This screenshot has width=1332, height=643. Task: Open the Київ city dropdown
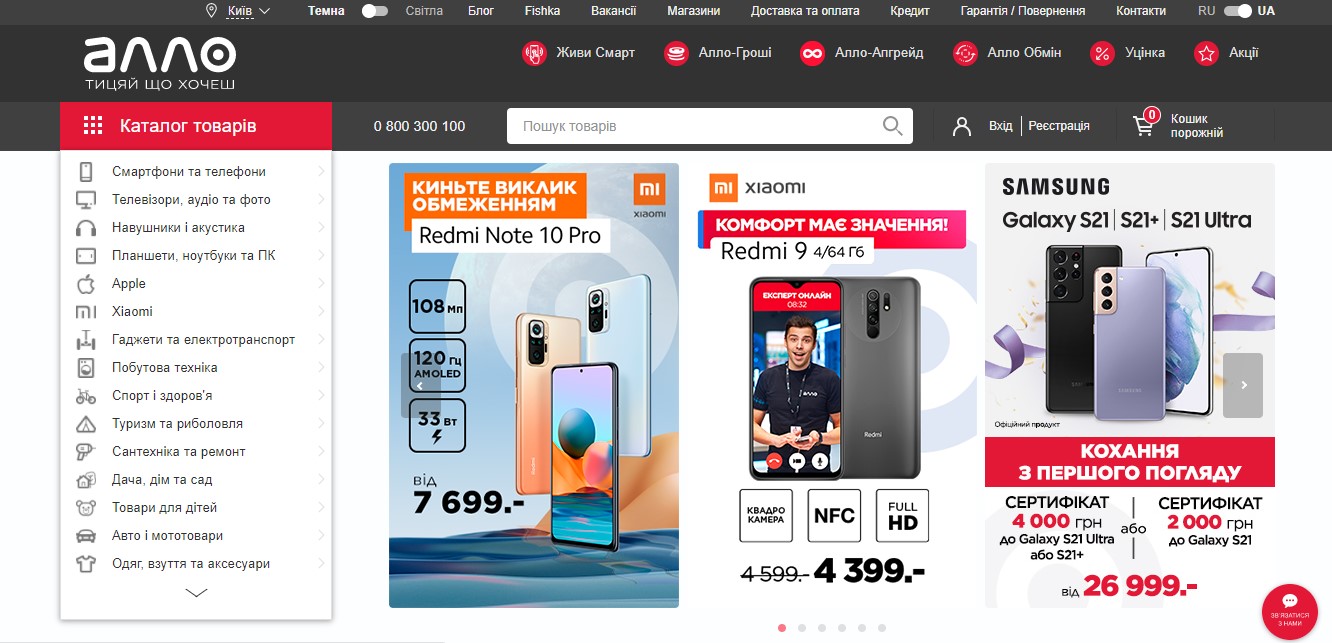point(238,11)
